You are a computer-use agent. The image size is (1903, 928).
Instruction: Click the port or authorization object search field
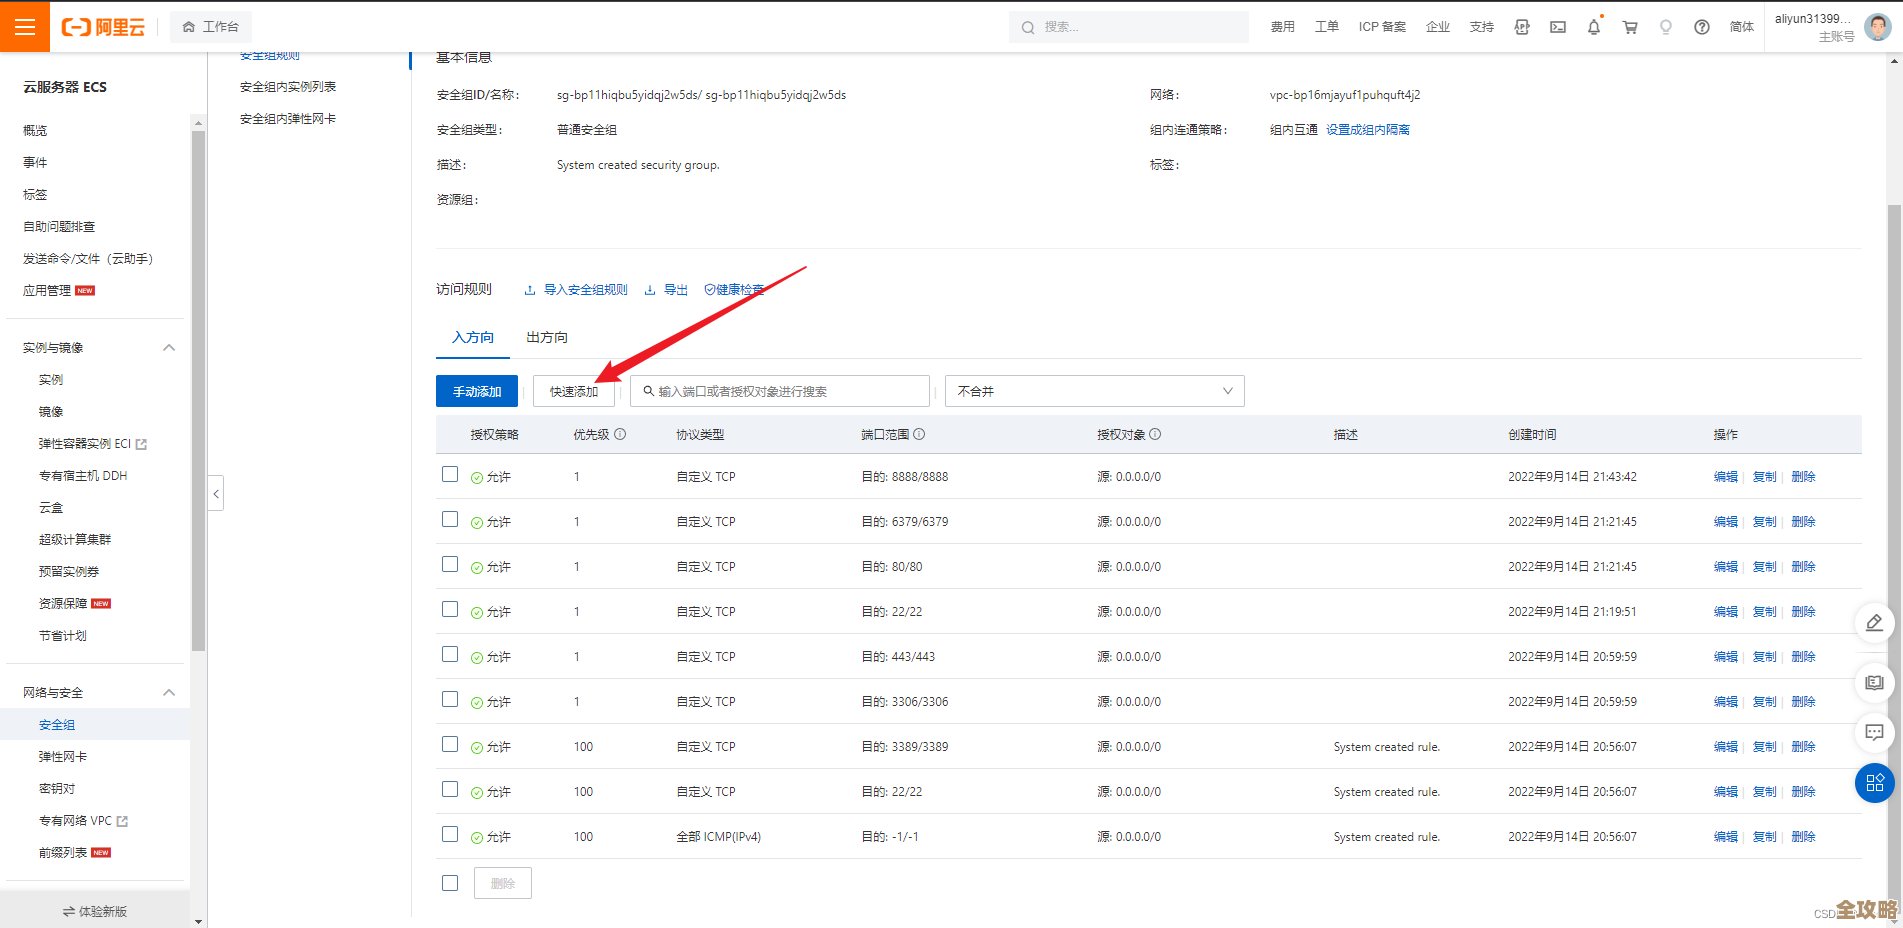point(780,391)
